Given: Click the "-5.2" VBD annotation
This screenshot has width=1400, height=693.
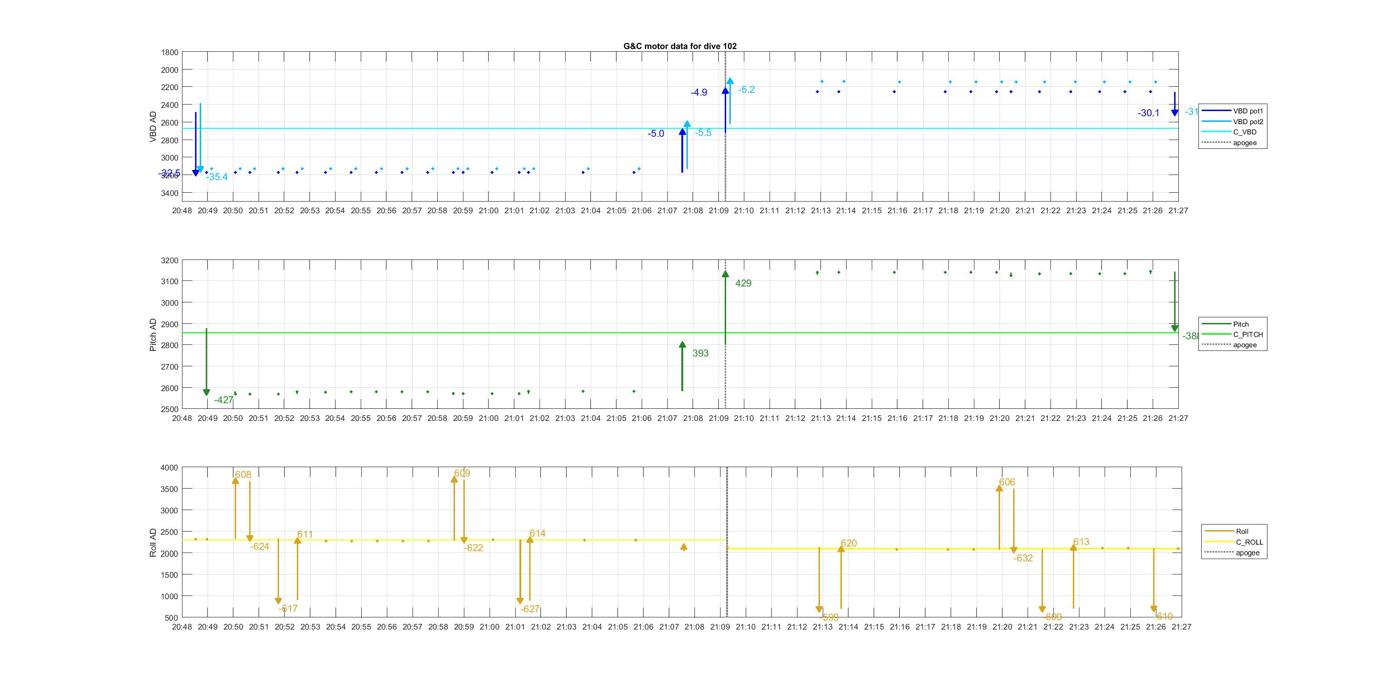Looking at the screenshot, I should (x=746, y=90).
